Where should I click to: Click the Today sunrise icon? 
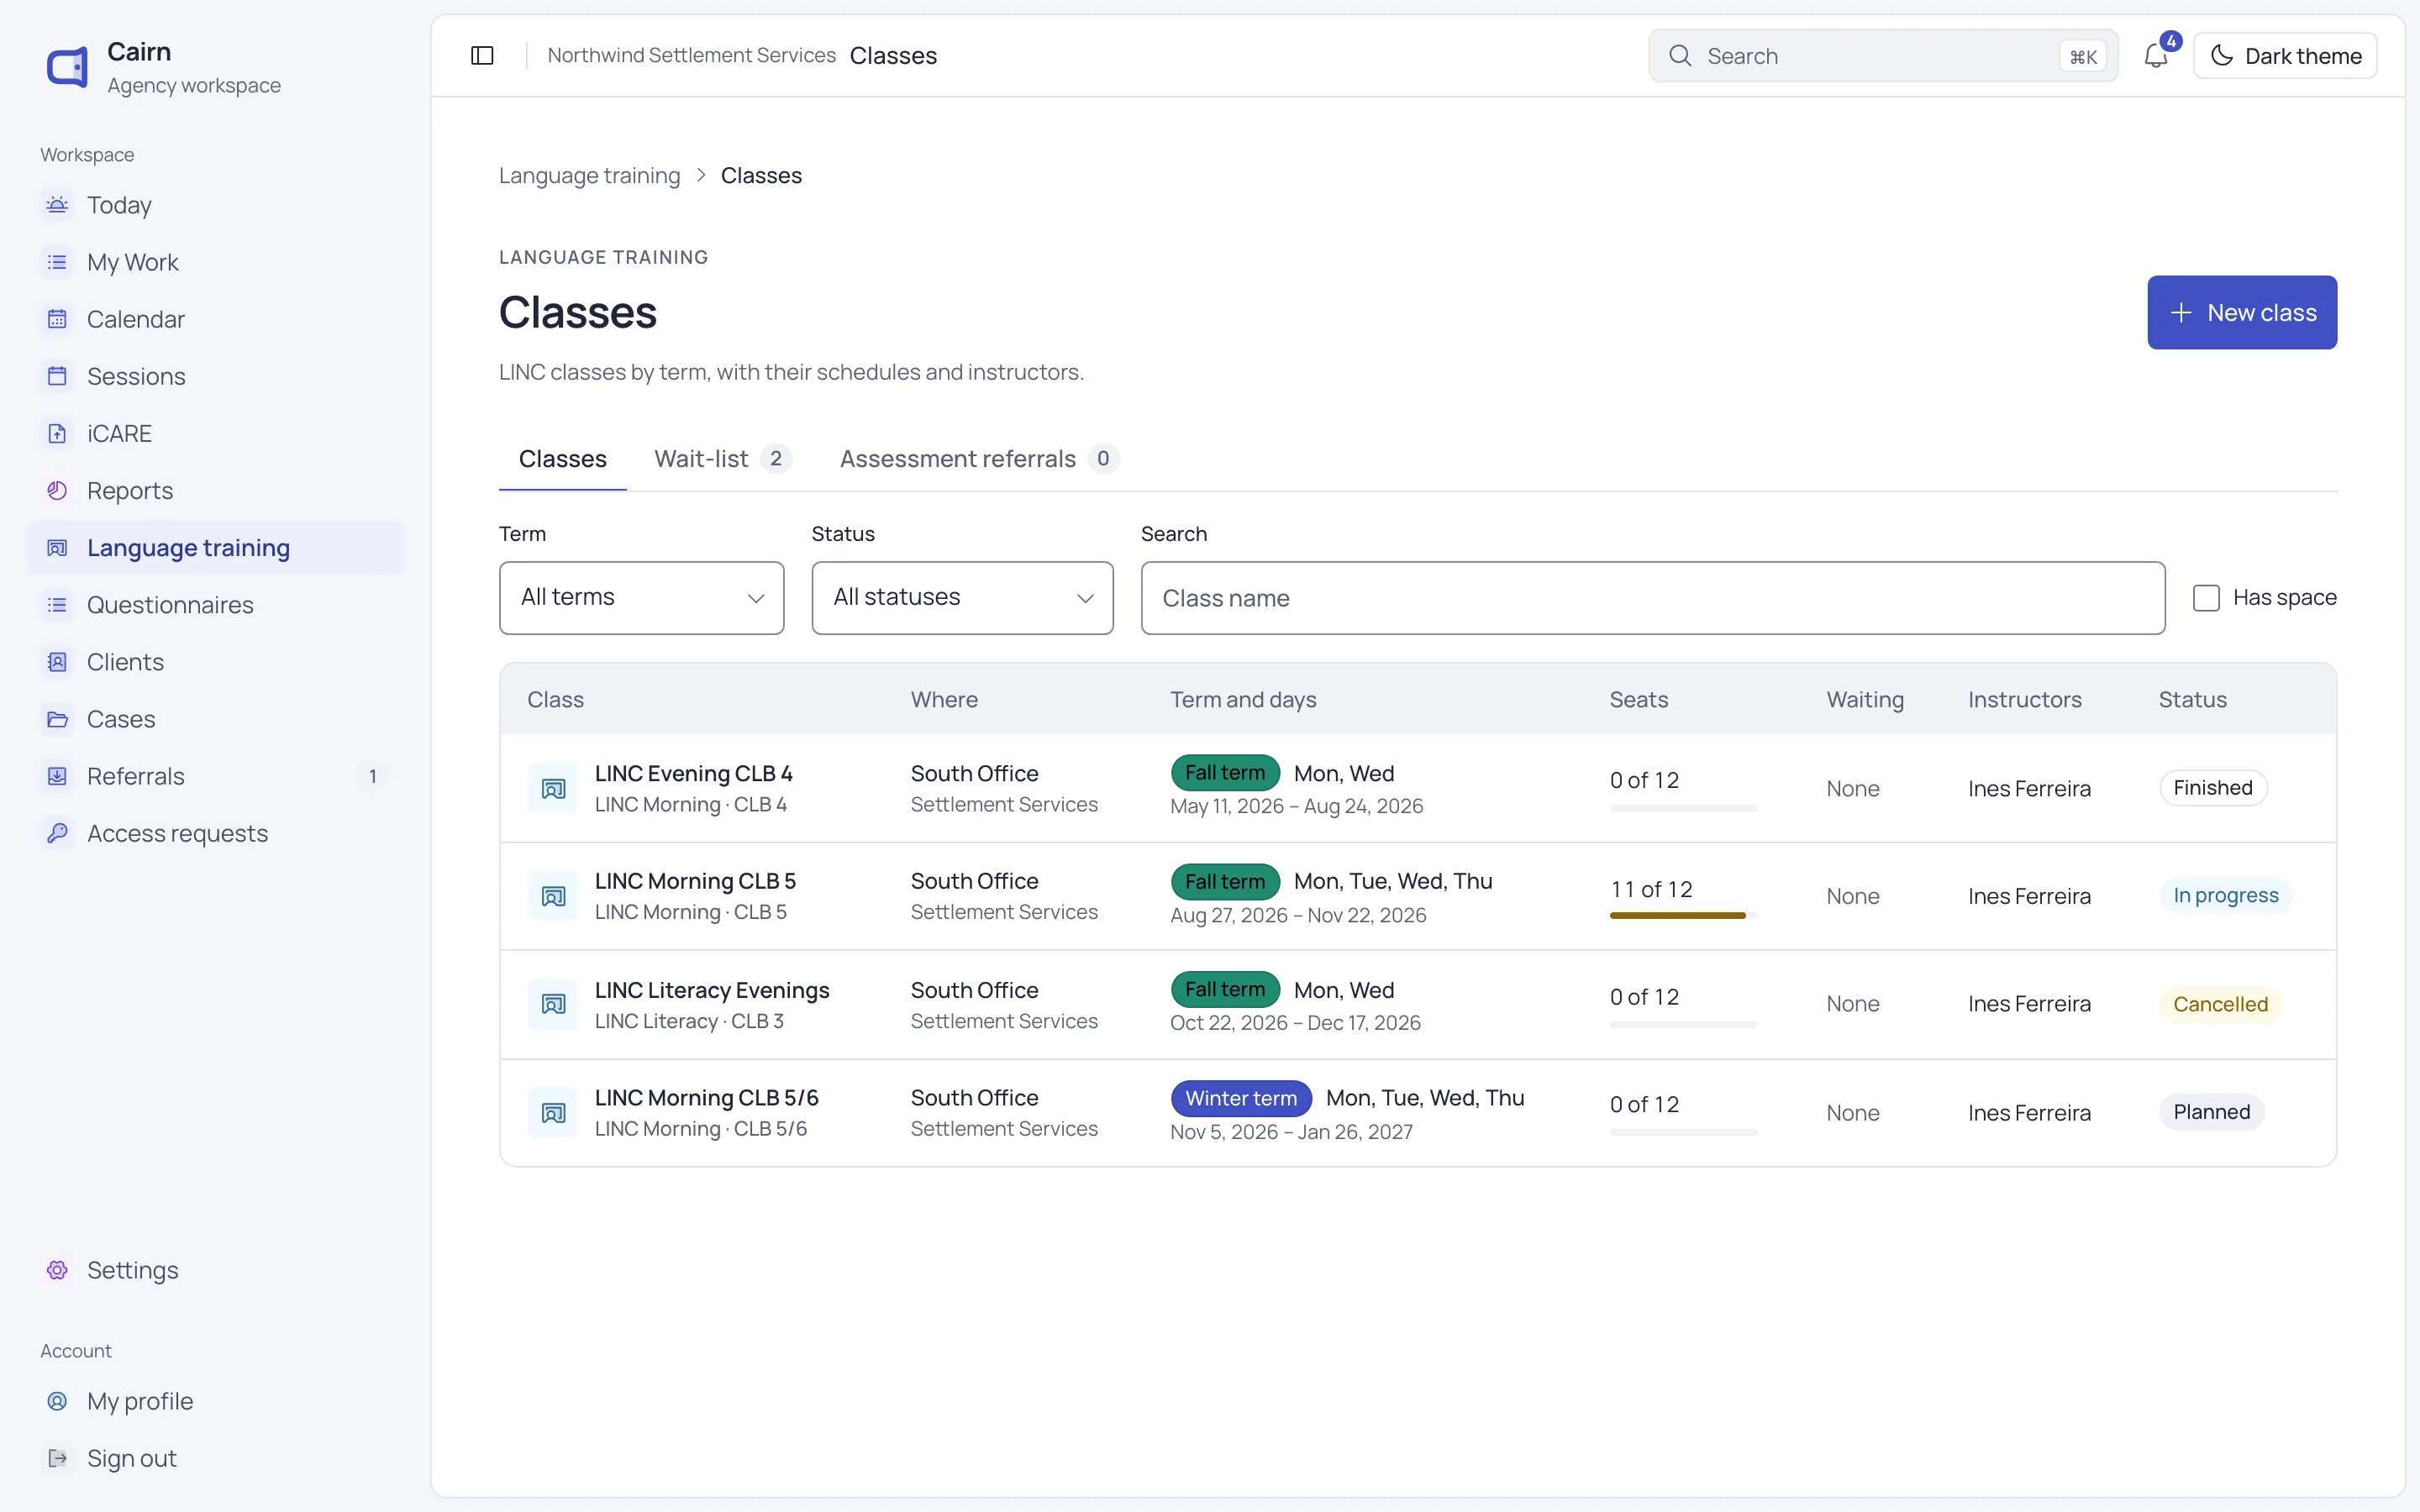[x=57, y=205]
